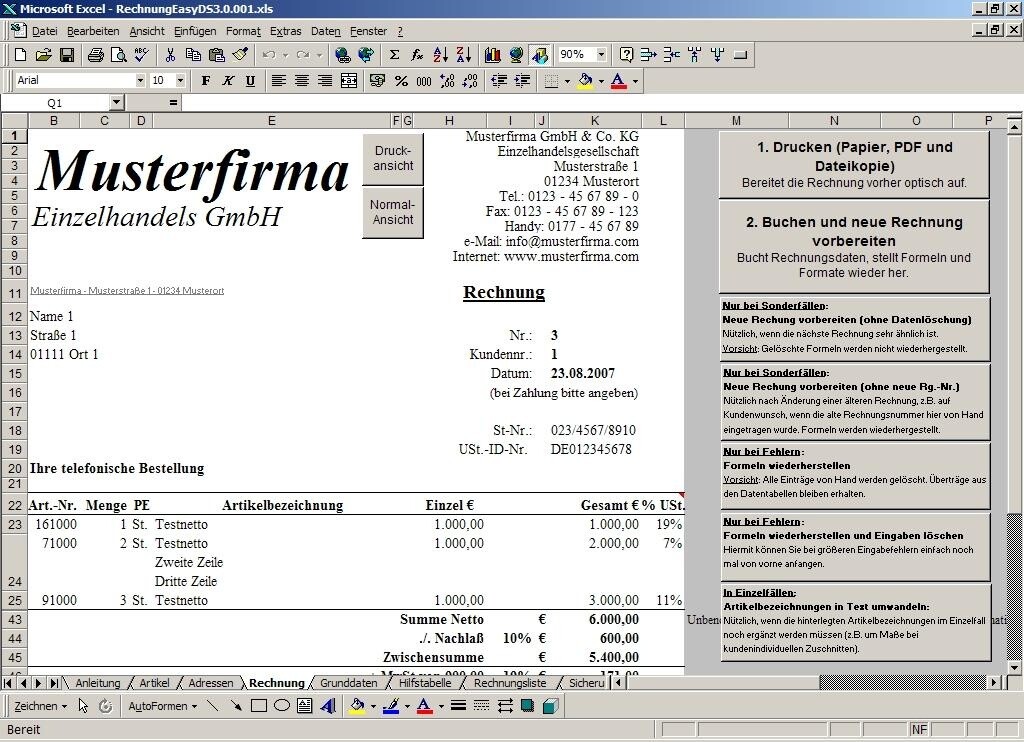Open the Extras menu
This screenshot has height=742, width=1024.
click(285, 31)
